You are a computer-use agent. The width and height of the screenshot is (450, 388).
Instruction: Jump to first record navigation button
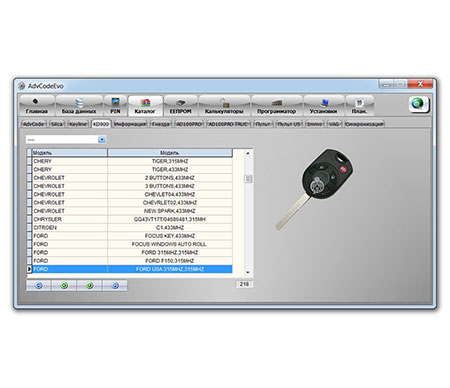(39, 286)
